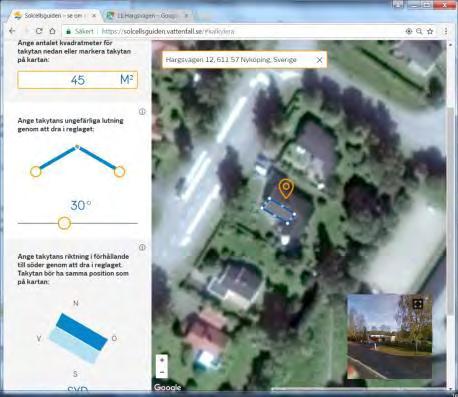Switch to the Hargsvägen Google Maps tab
The image size is (458, 397).
click(147, 16)
